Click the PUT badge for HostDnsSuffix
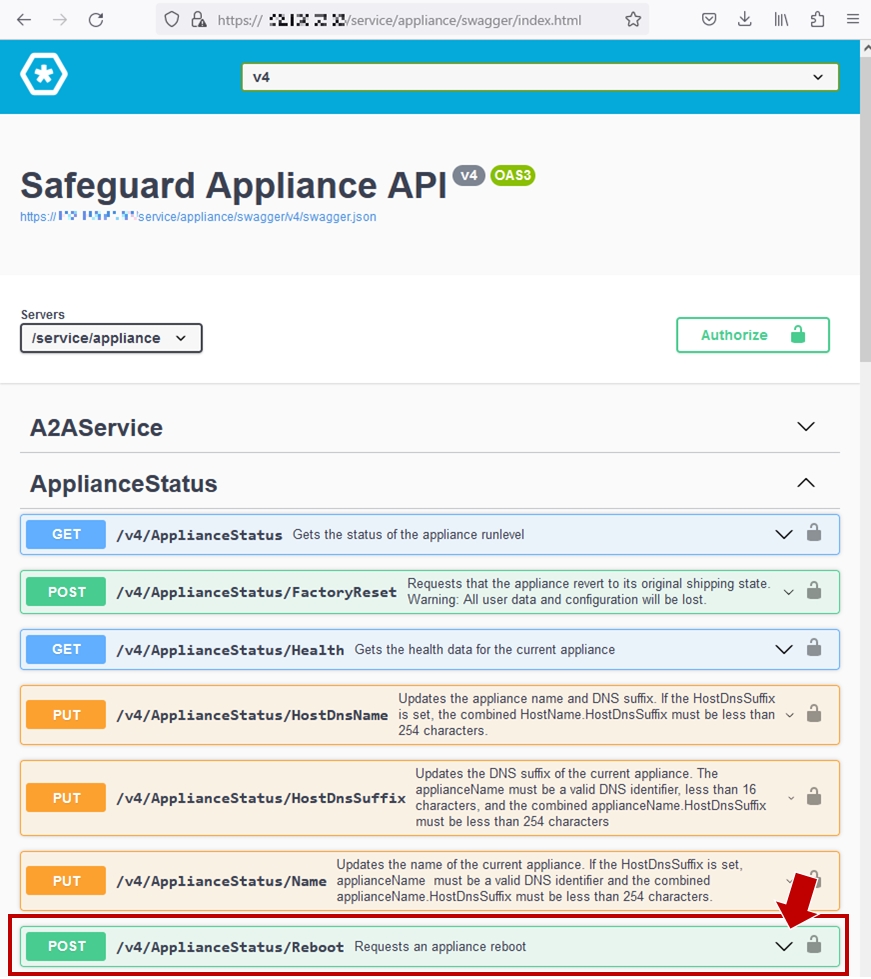871x979 pixels. point(66,798)
